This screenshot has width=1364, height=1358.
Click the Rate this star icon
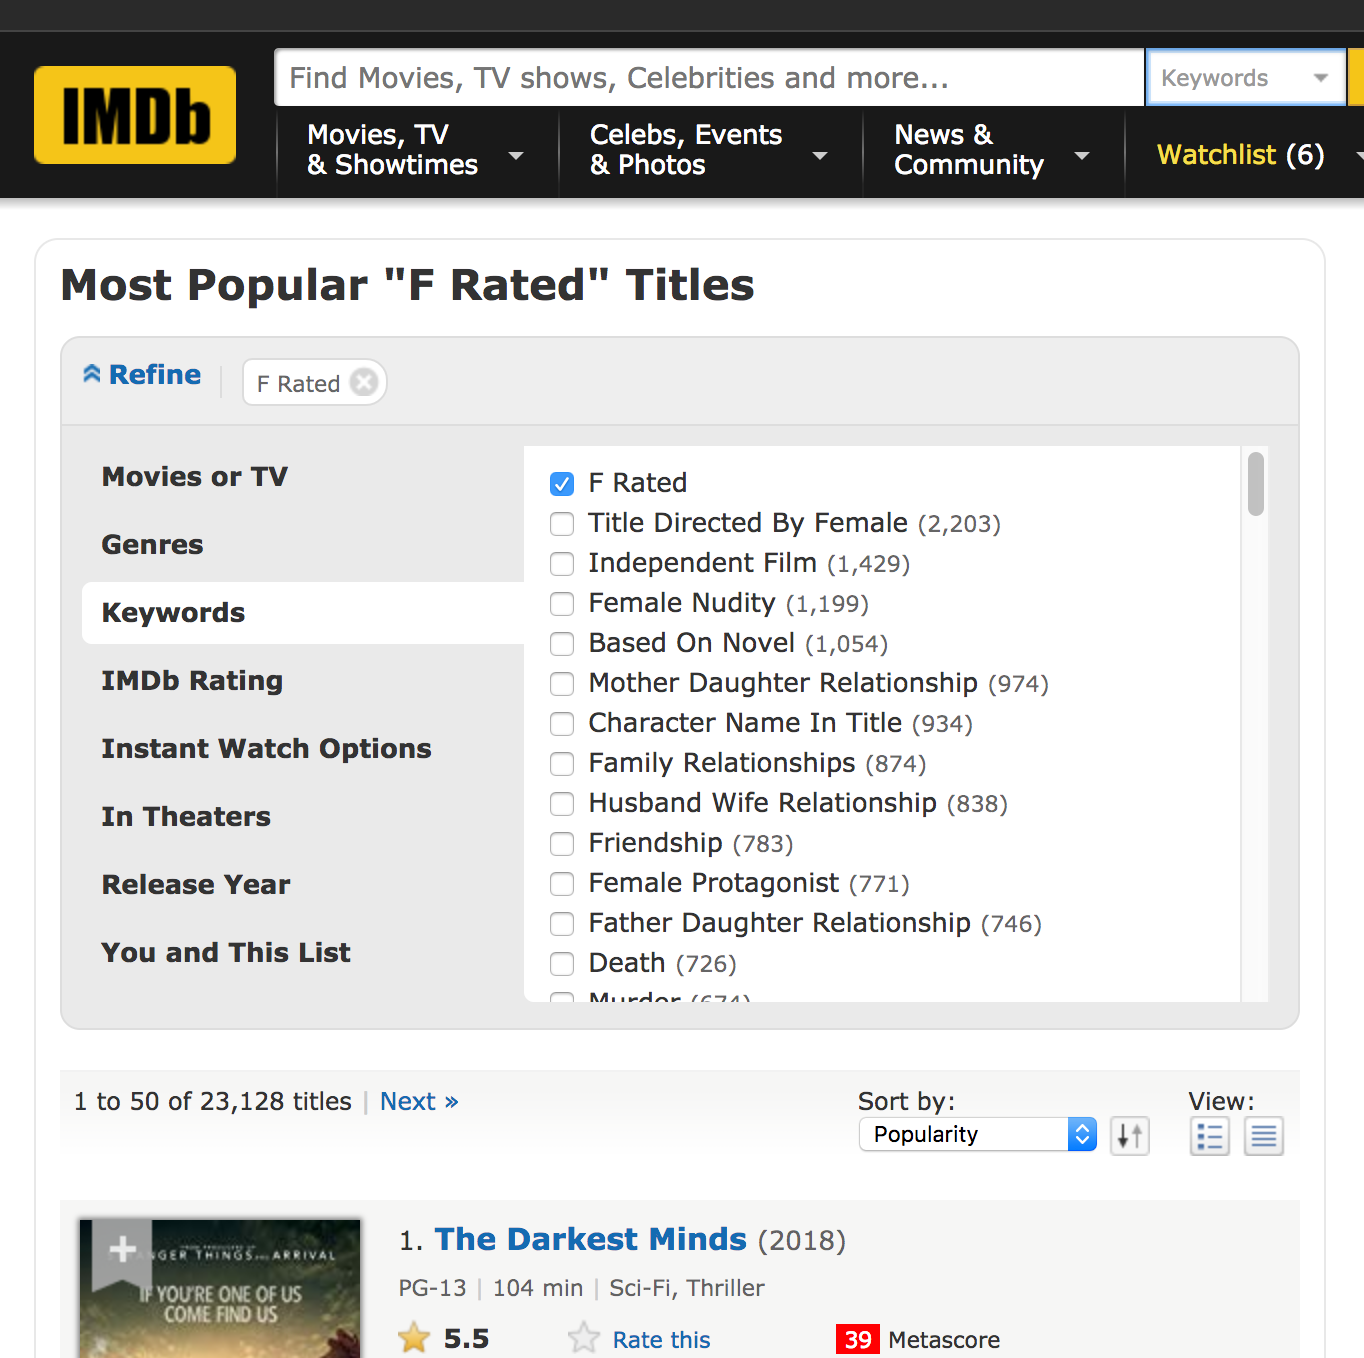point(583,1337)
